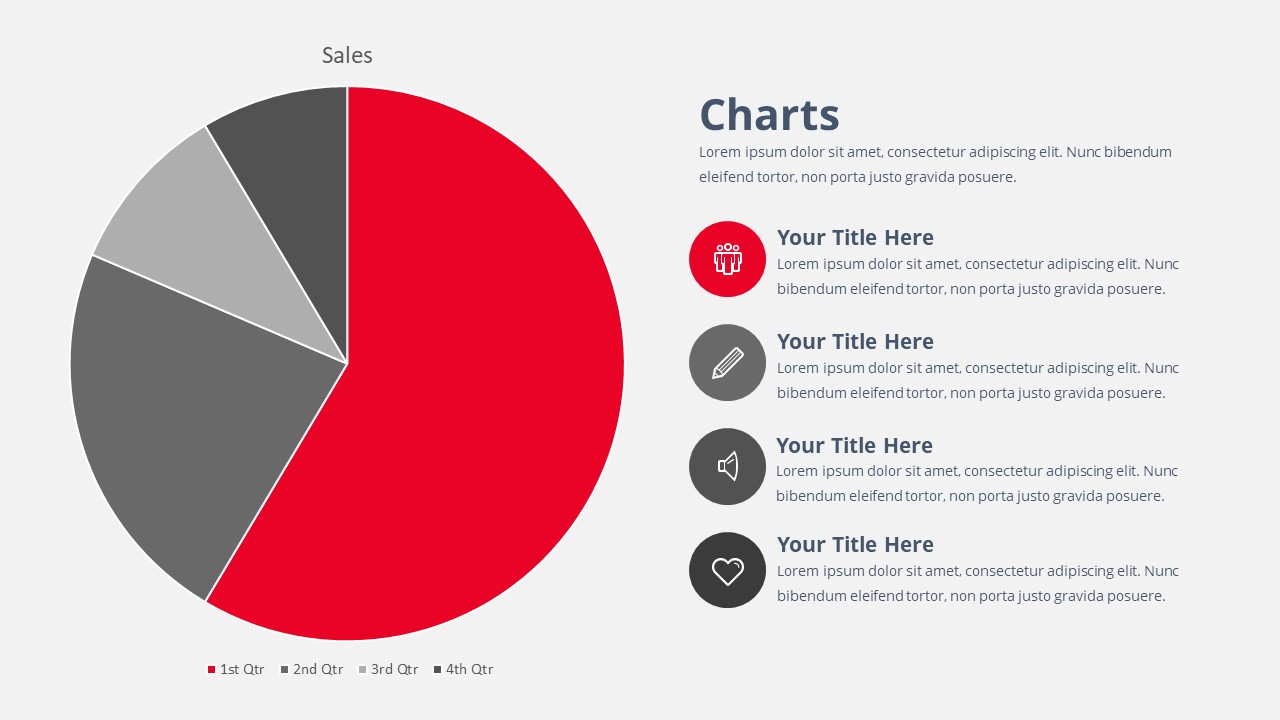Screen dimensions: 1280x720
Task: Click the title beside the pencil icon
Action: click(855, 342)
